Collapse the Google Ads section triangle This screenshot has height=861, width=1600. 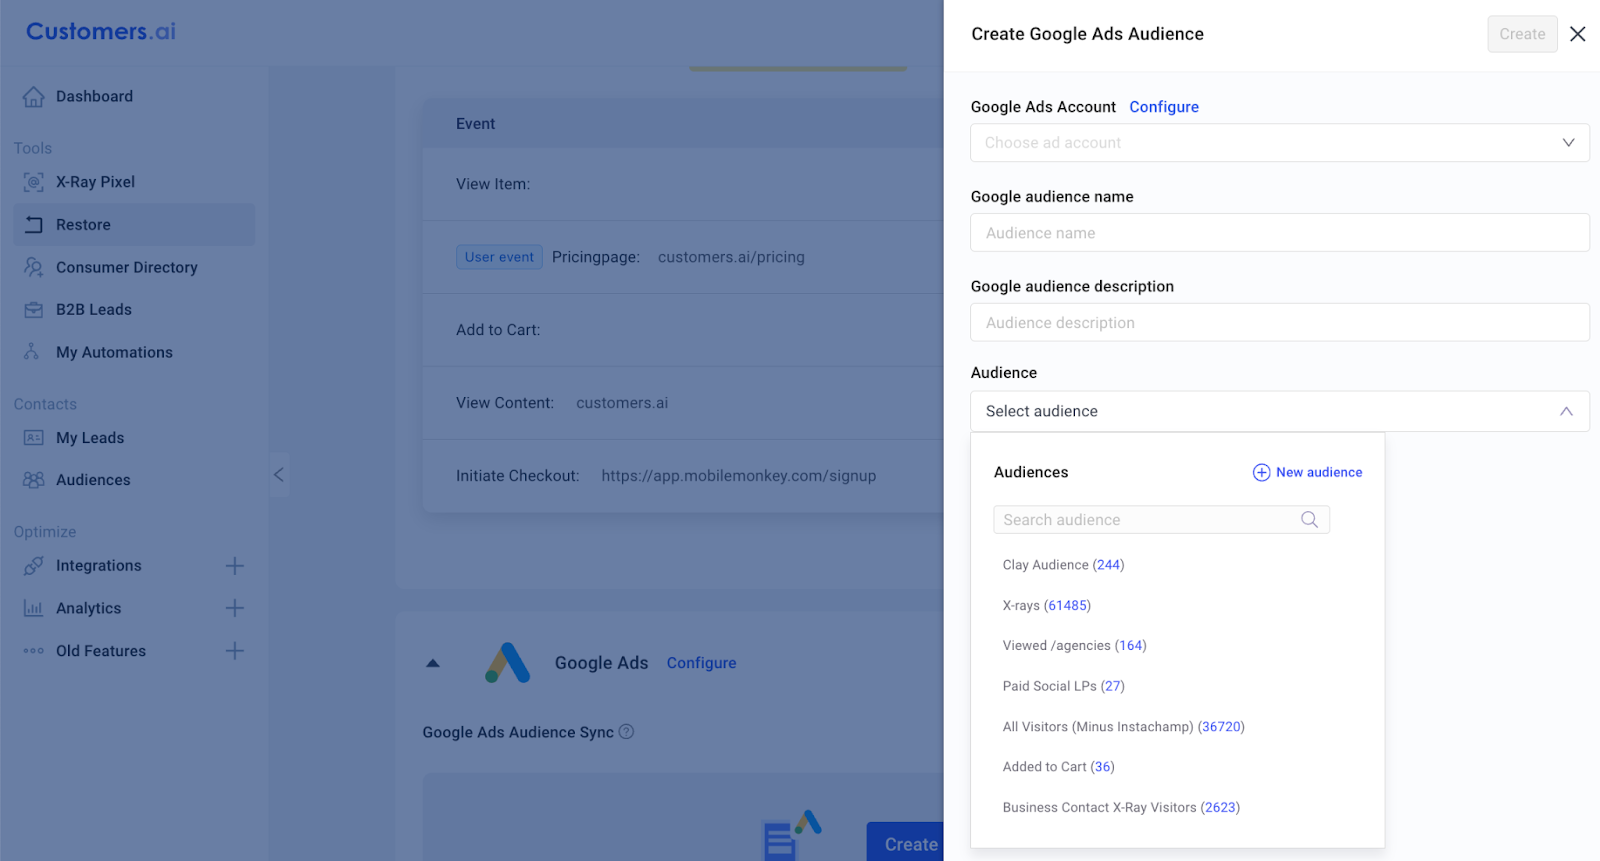pyautogui.click(x=433, y=663)
